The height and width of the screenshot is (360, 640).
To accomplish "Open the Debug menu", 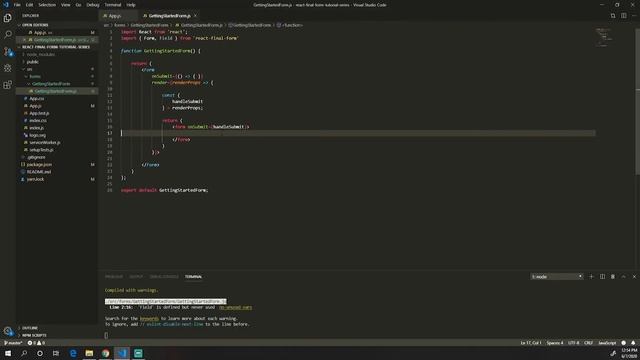I will pos(93,5).
